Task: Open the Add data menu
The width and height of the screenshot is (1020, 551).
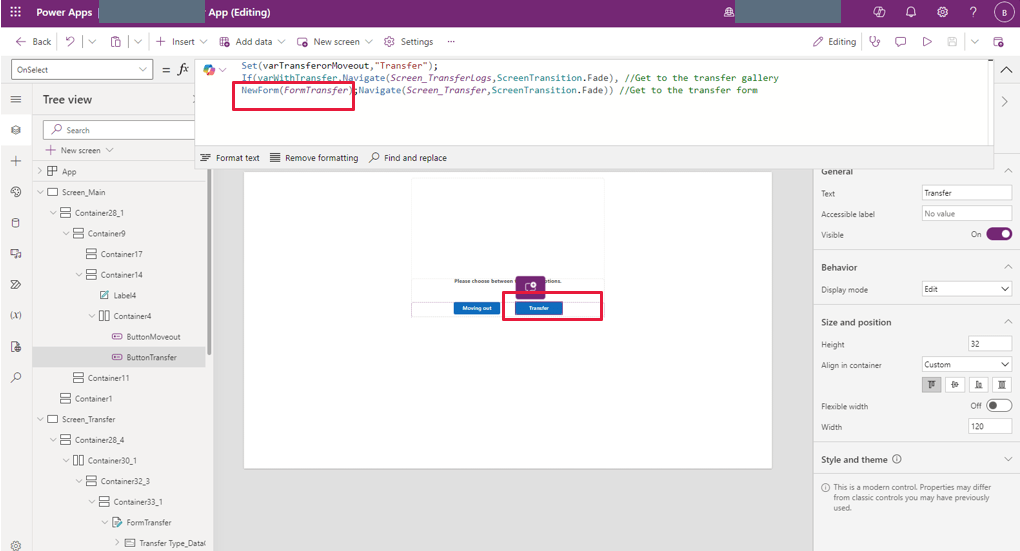Action: point(252,42)
